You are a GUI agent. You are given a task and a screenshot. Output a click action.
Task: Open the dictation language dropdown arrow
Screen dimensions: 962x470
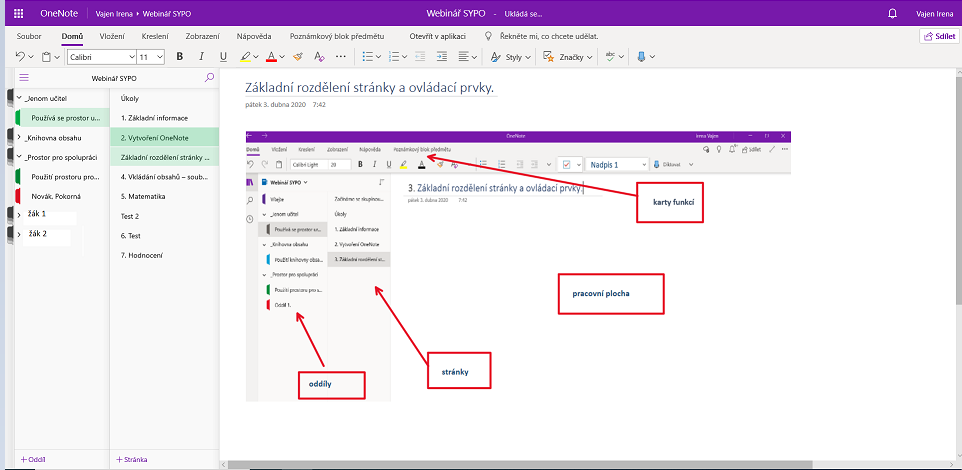click(652, 57)
